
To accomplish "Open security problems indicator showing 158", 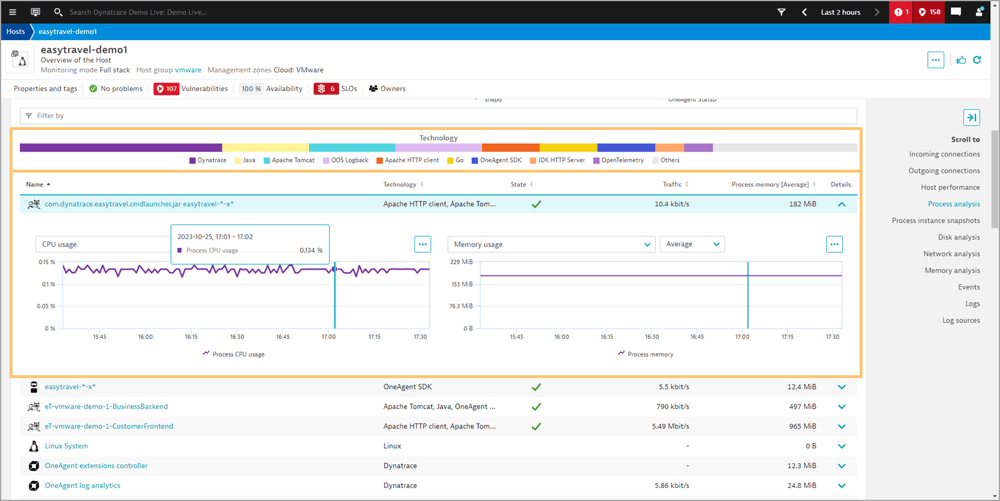I will click(929, 12).
